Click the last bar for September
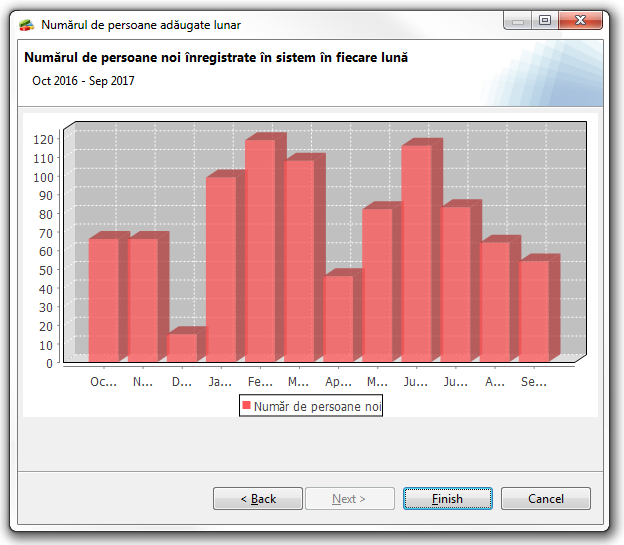The height and width of the screenshot is (545, 624). click(534, 310)
